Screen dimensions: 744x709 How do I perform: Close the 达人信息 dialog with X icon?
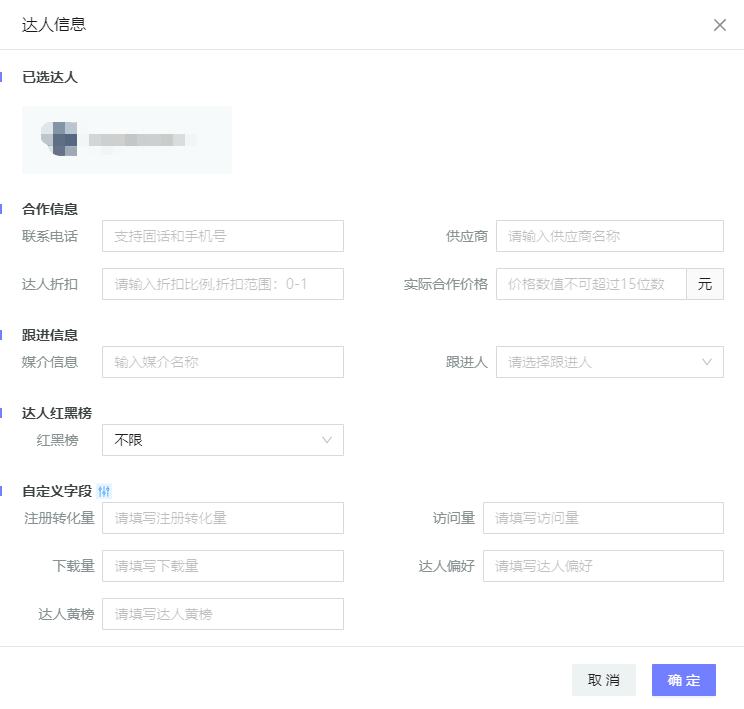pyautogui.click(x=719, y=25)
